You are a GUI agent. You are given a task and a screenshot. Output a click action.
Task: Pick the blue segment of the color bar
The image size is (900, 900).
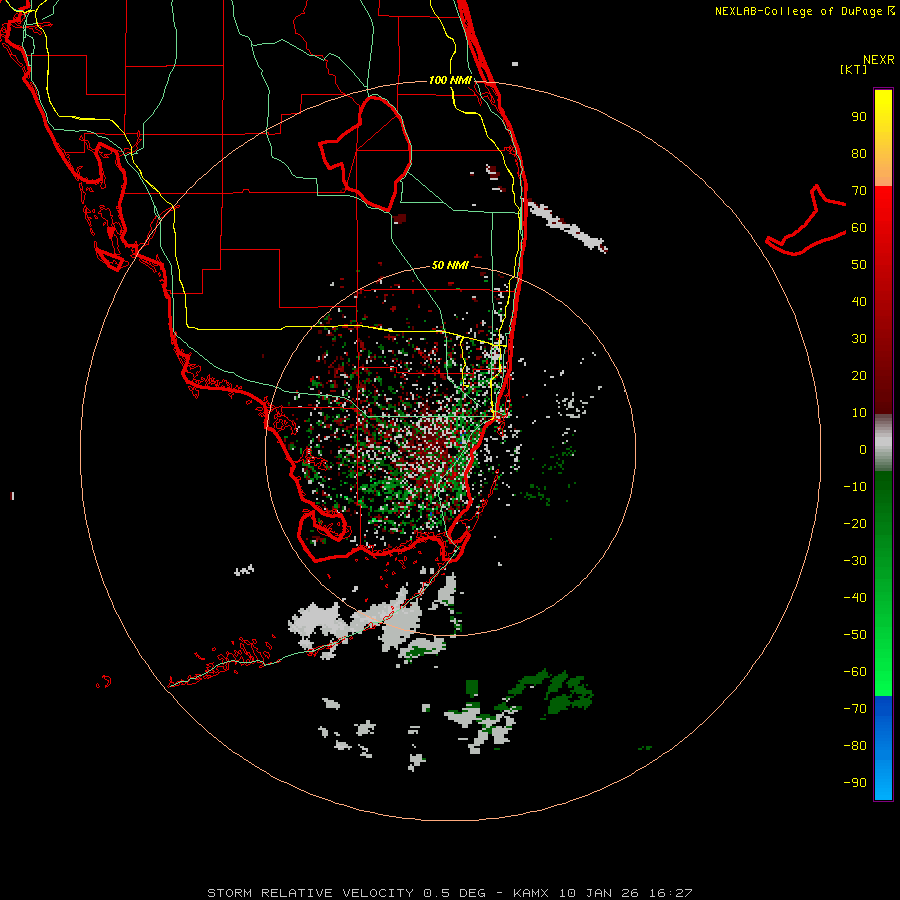883,748
